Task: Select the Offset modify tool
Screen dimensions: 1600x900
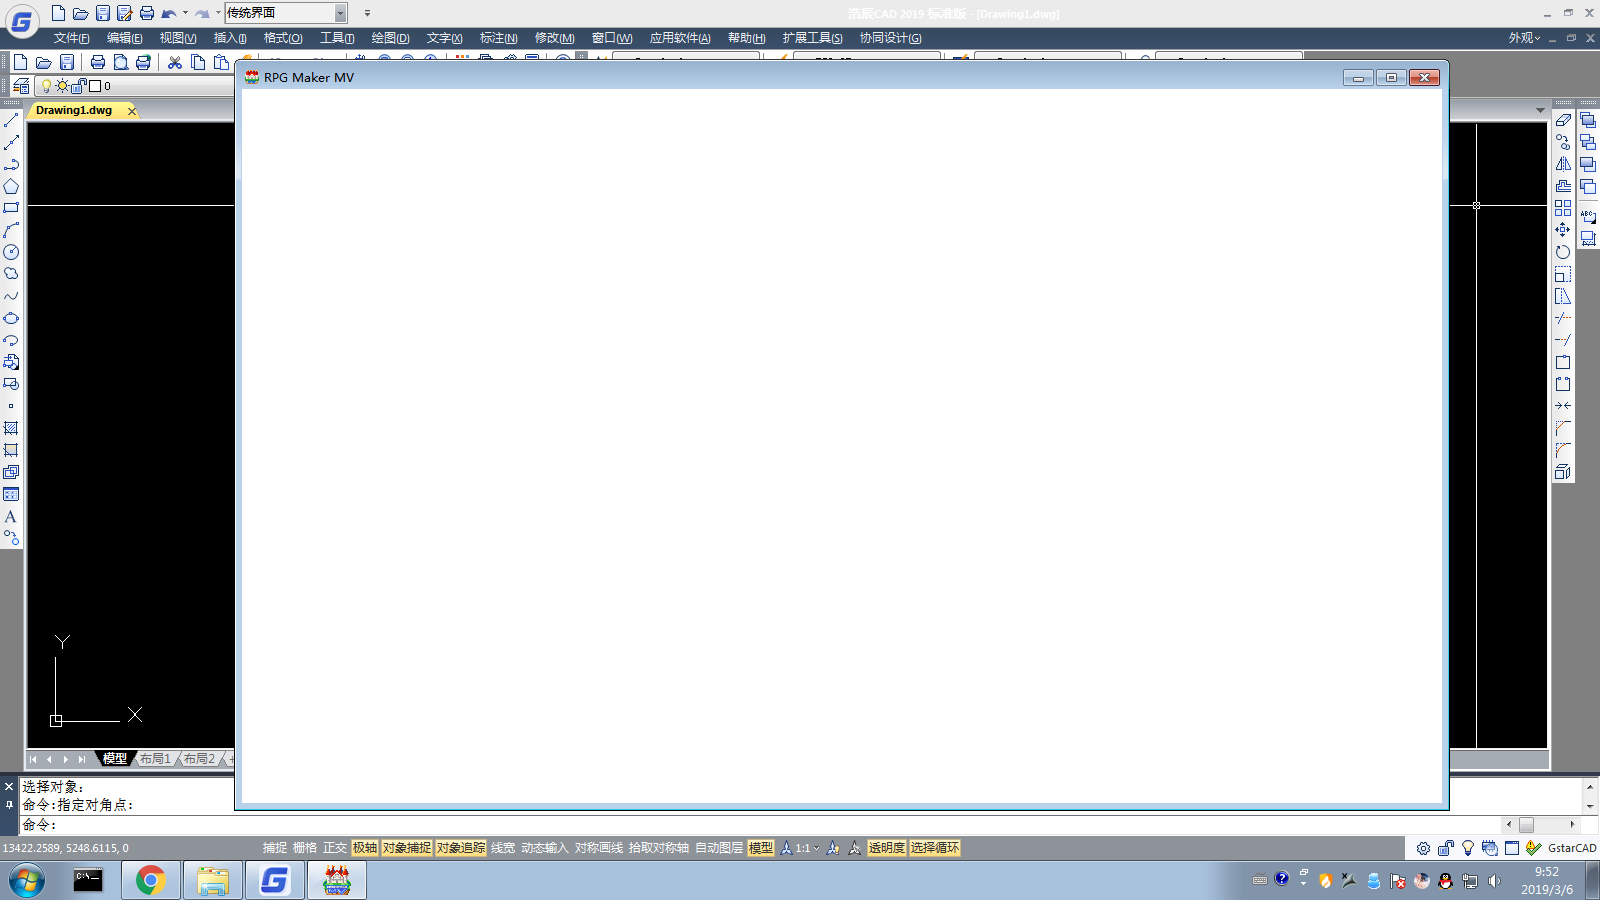Action: tap(1563, 186)
